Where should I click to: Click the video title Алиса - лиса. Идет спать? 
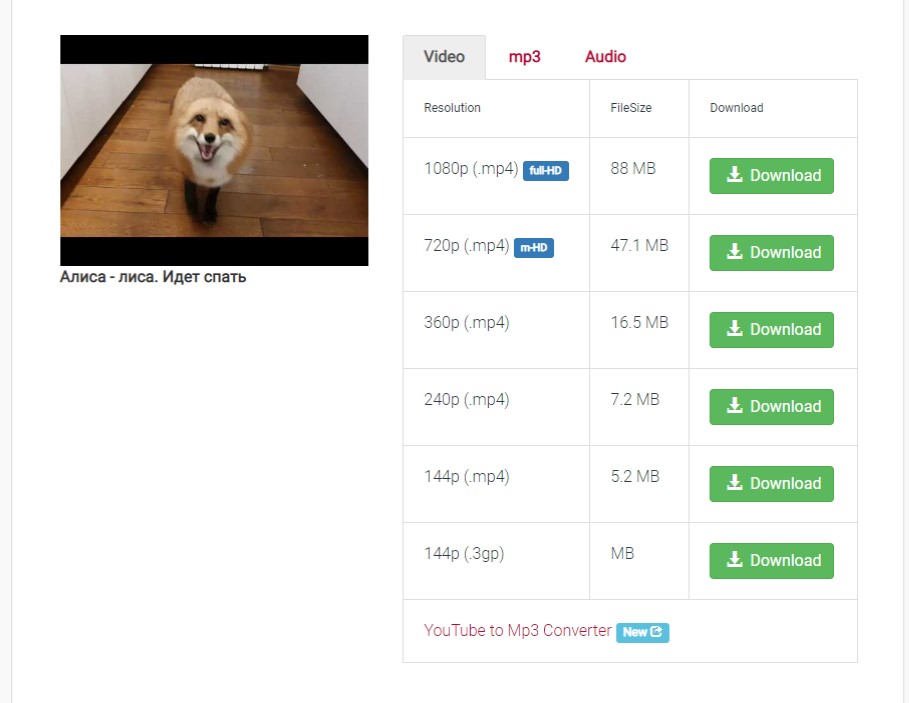pos(153,277)
